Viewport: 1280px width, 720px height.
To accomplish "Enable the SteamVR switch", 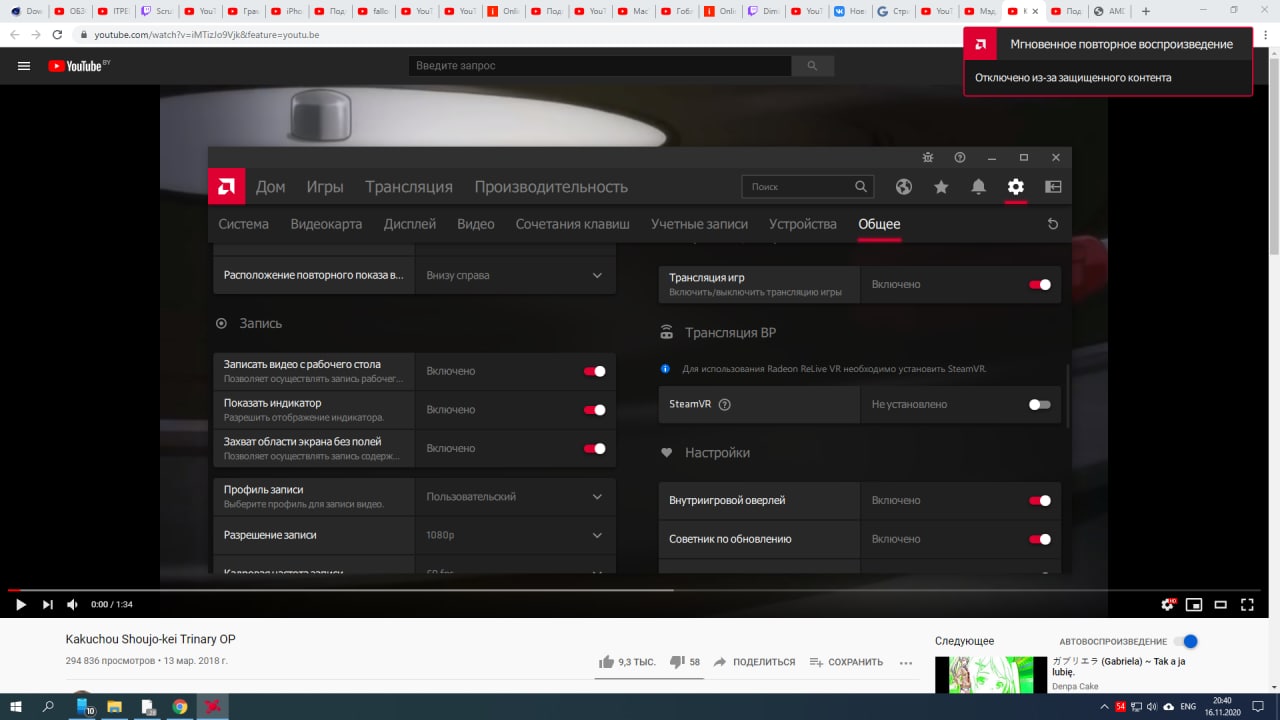I will (x=1040, y=404).
